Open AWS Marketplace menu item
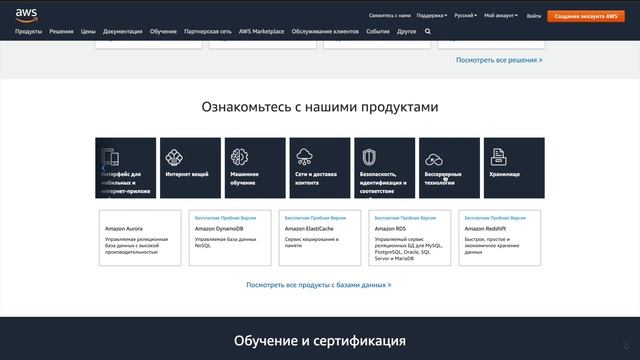640x360 pixels. (x=261, y=31)
